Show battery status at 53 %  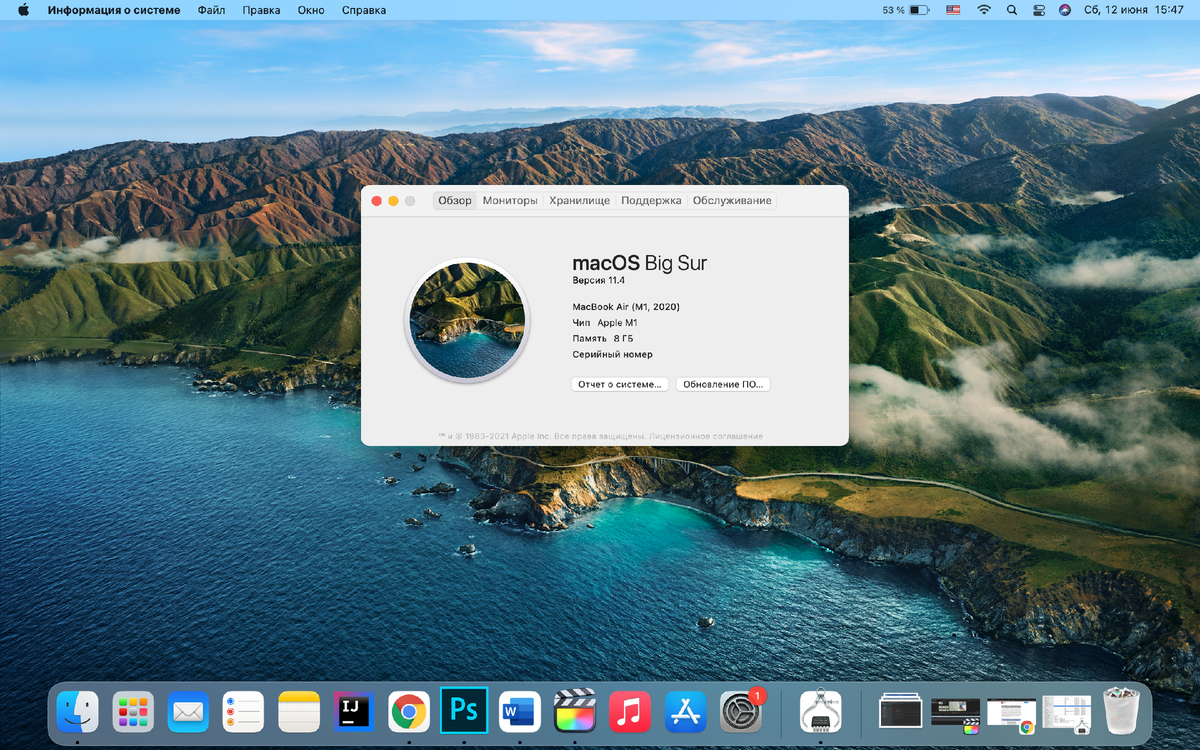[906, 10]
